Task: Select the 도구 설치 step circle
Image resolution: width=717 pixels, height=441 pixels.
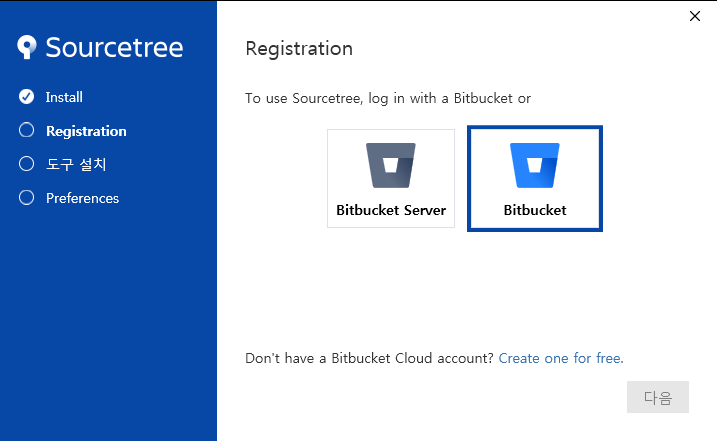Action: (x=27, y=164)
